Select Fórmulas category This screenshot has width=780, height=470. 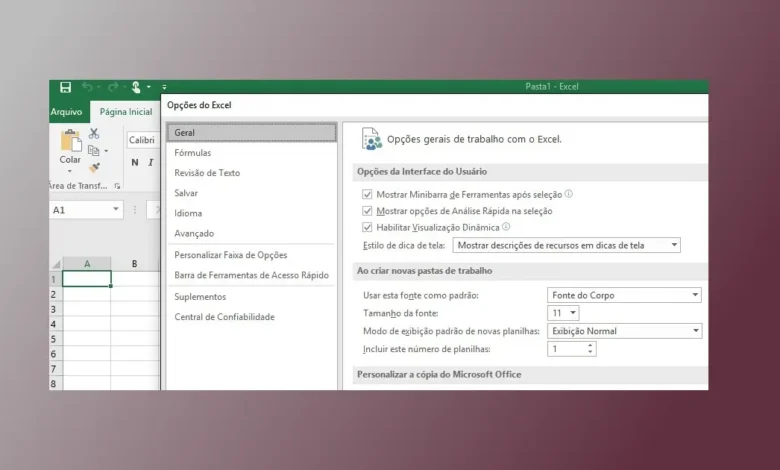(x=252, y=153)
